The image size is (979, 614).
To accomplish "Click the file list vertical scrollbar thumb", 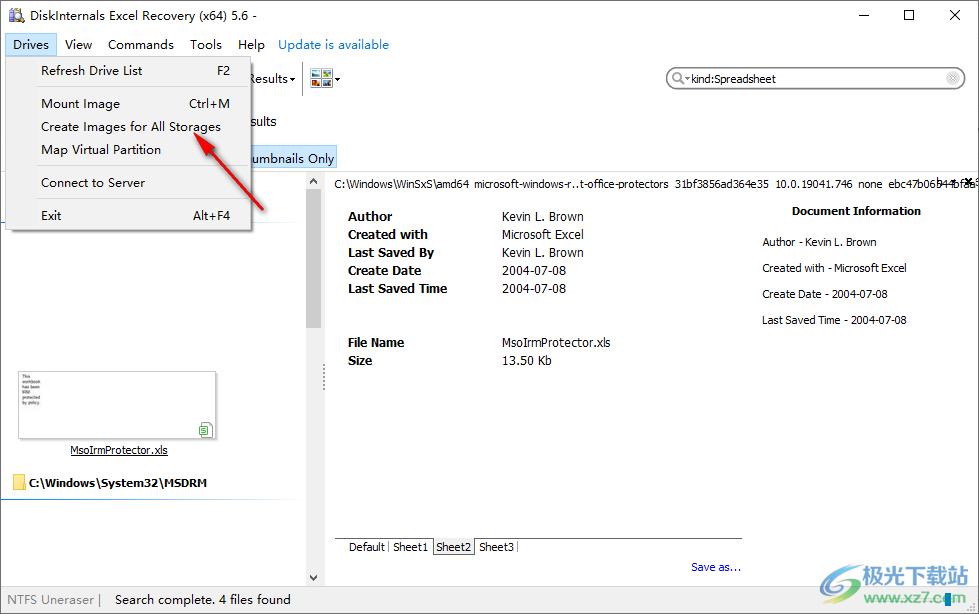I will coord(313,259).
